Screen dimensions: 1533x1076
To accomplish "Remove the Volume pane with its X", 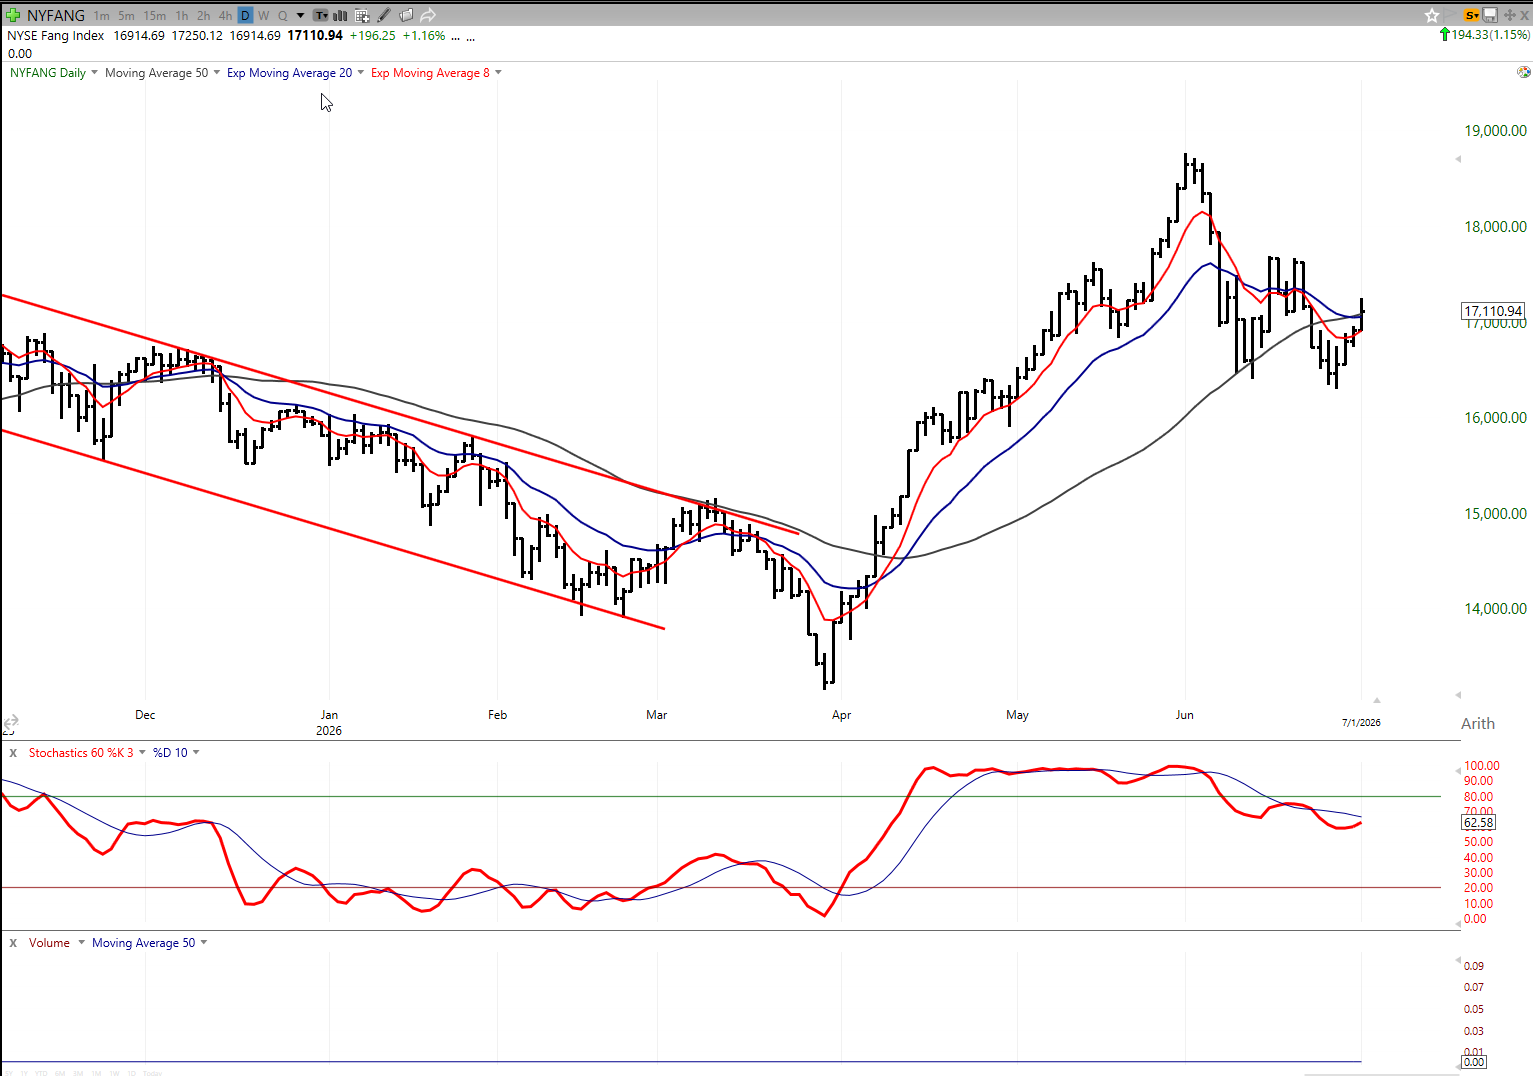I will pyautogui.click(x=13, y=943).
